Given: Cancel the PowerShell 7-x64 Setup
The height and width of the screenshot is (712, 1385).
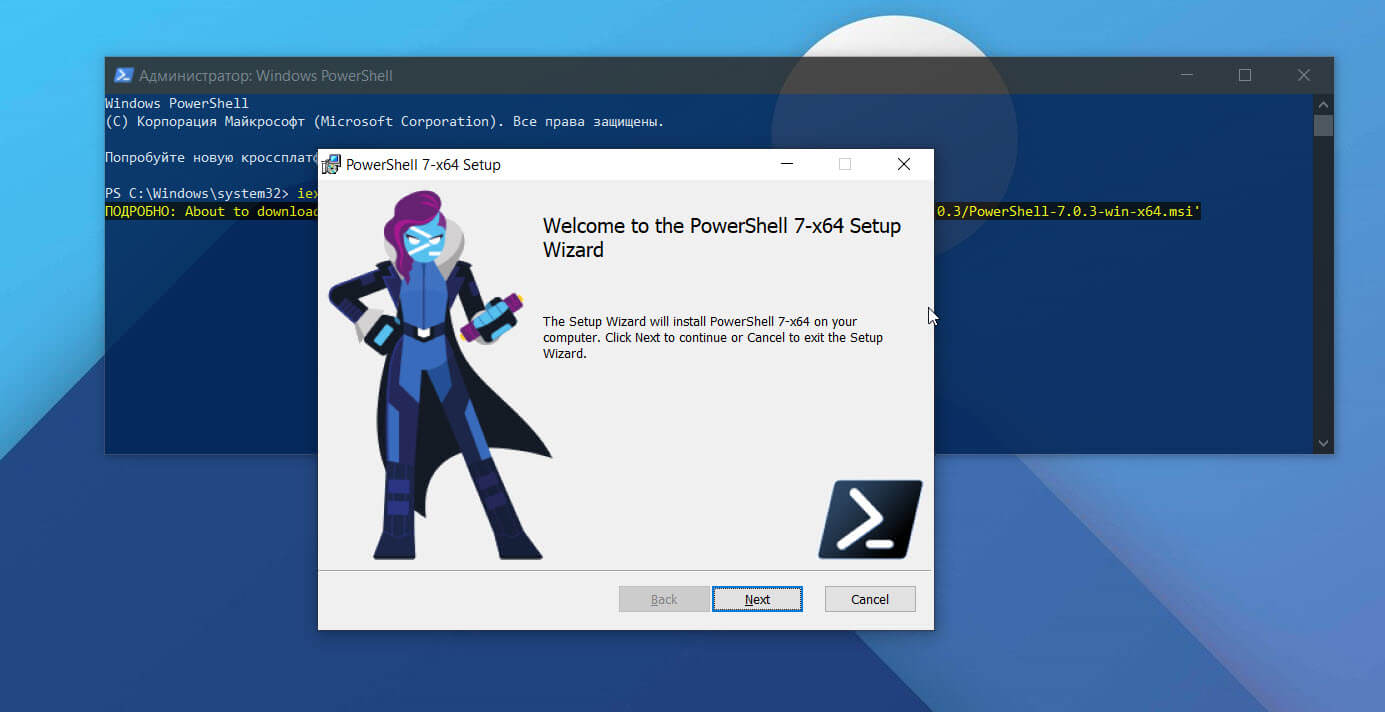Looking at the screenshot, I should coord(869,599).
